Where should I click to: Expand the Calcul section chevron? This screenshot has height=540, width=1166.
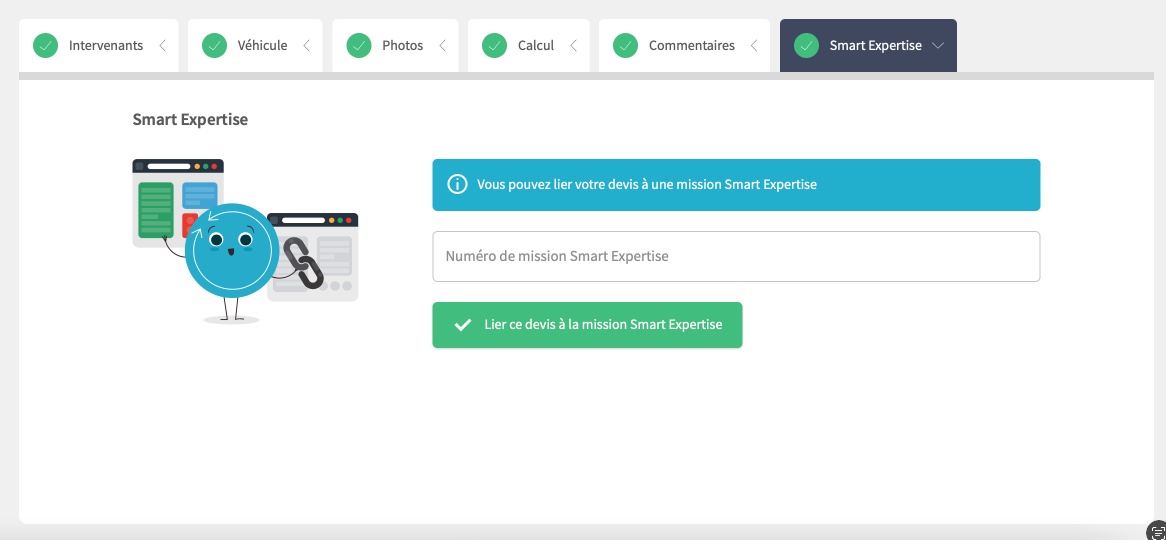573,46
